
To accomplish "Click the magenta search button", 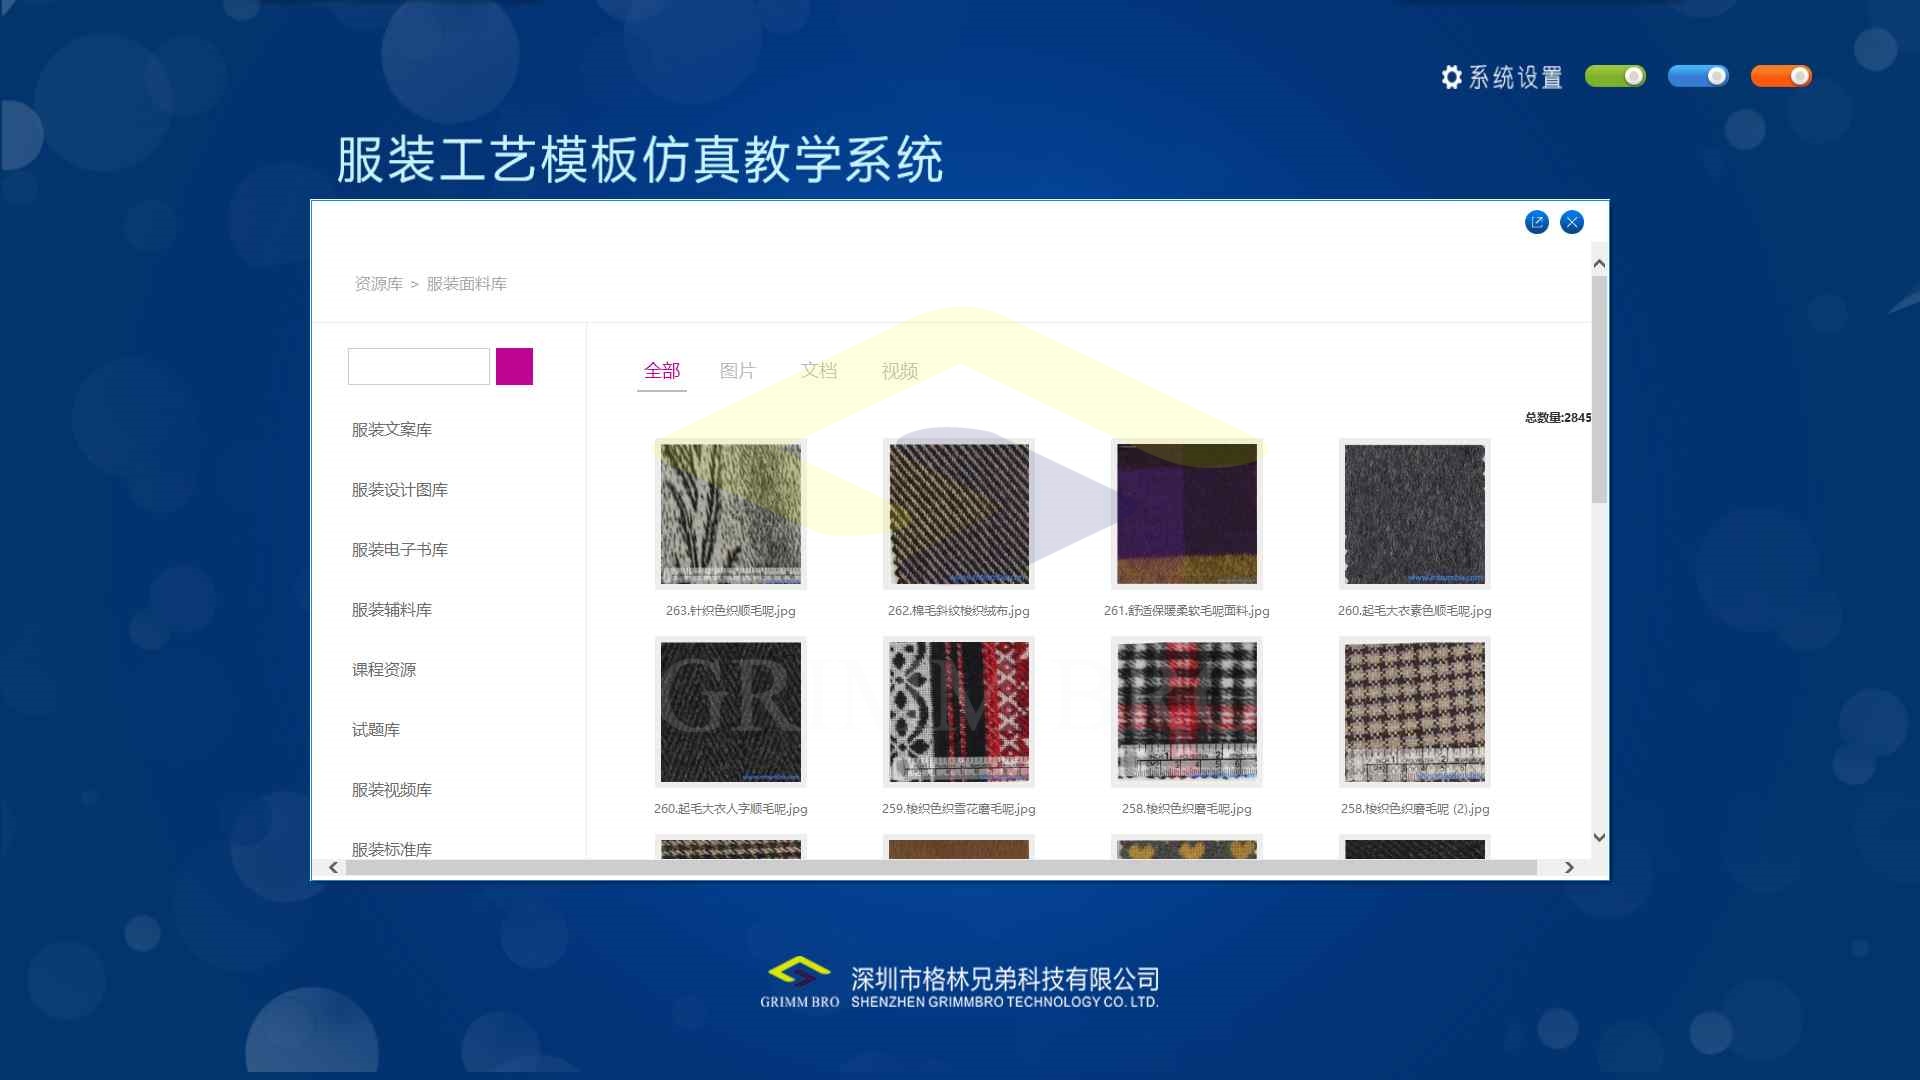I will [514, 366].
